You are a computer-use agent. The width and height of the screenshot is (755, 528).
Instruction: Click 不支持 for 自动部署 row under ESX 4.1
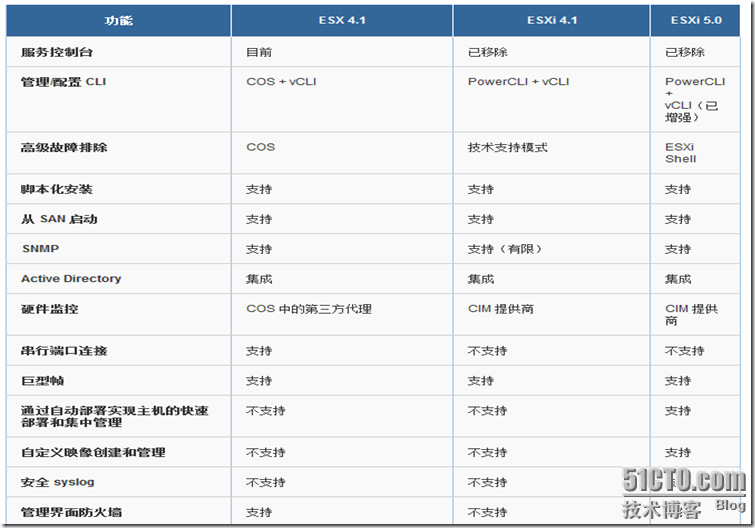click(266, 411)
